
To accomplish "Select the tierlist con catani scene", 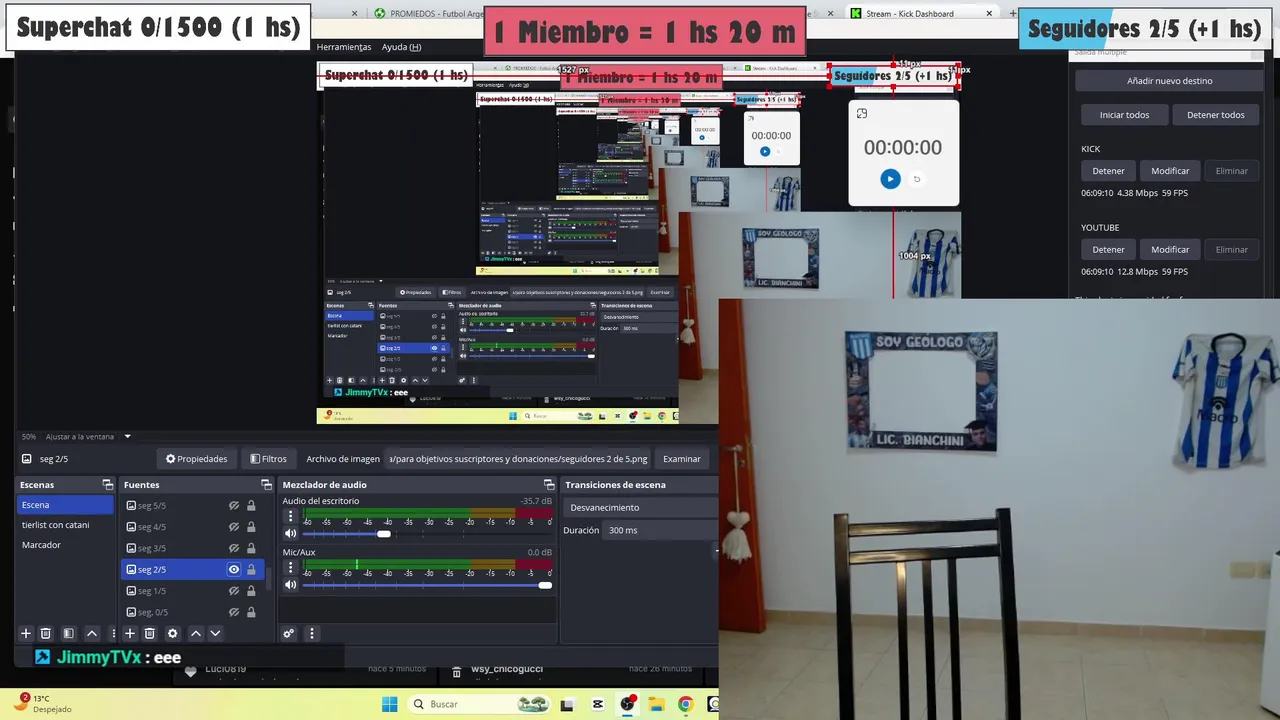I will point(65,525).
